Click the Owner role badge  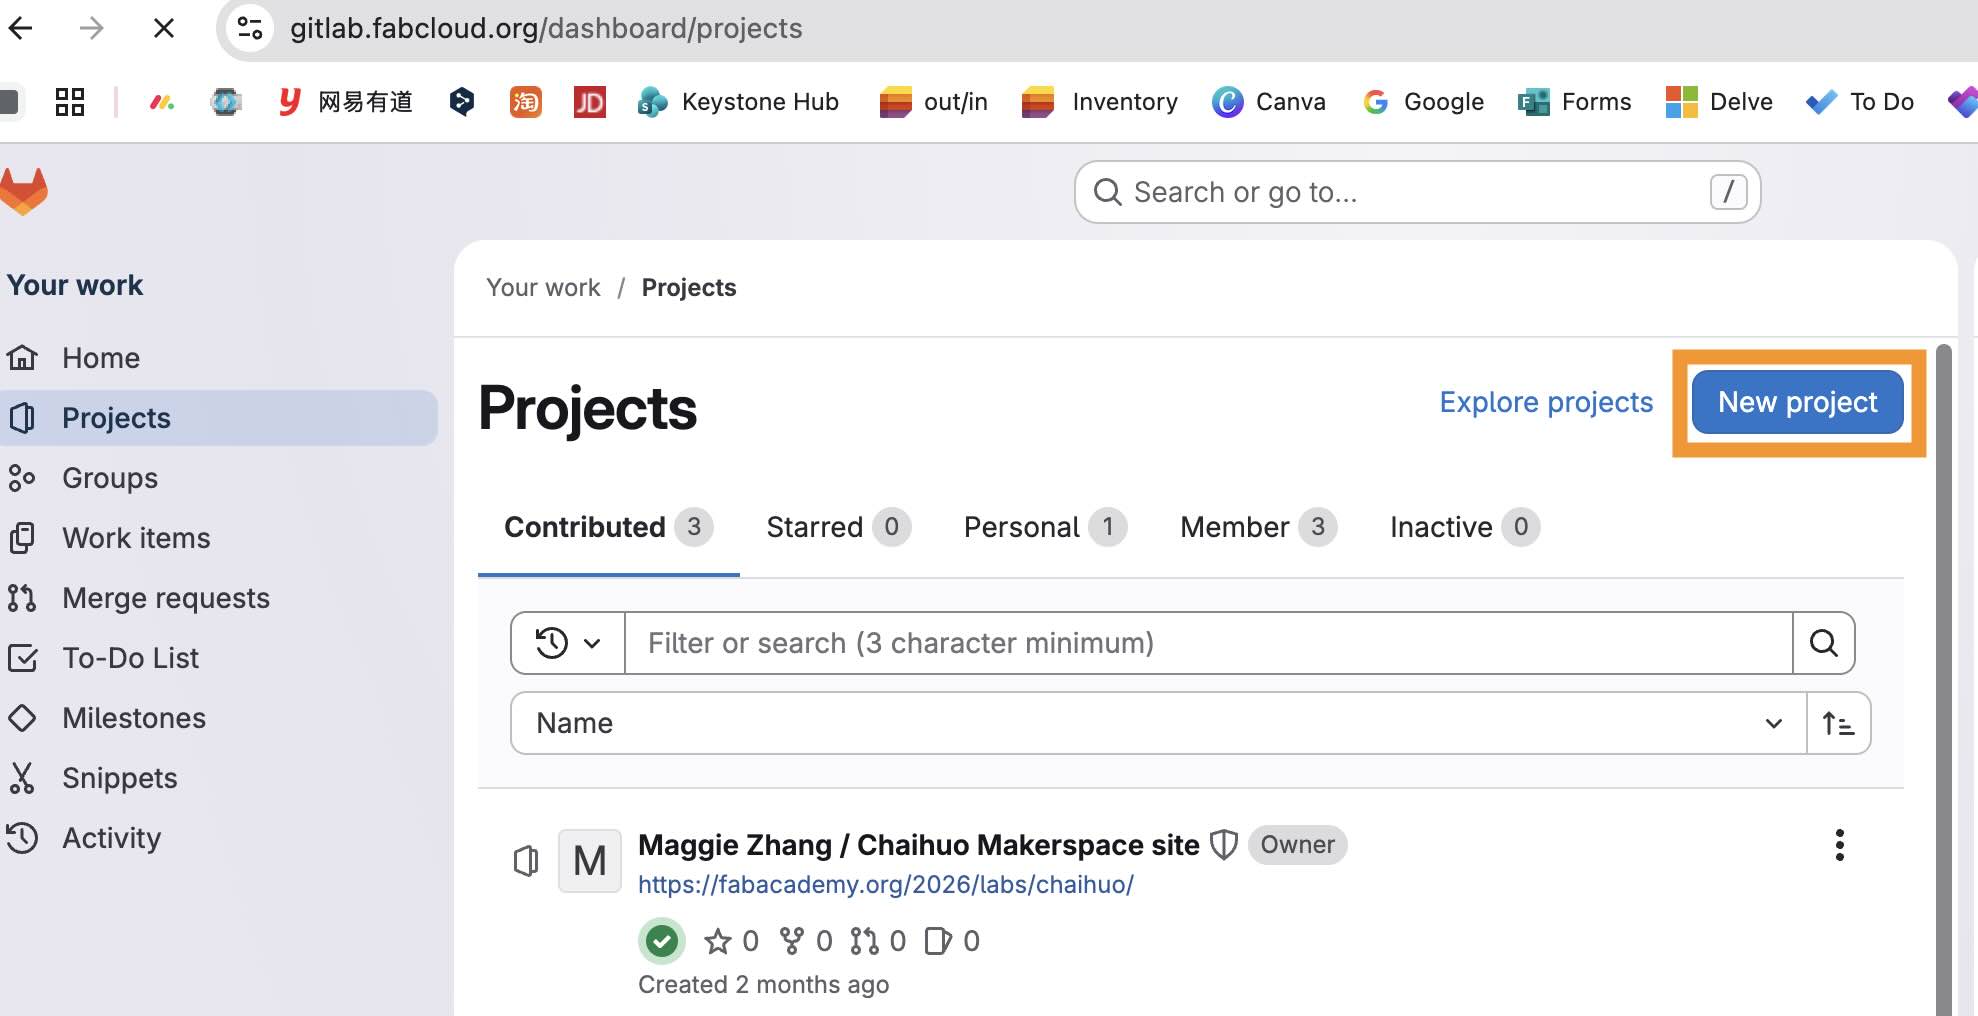pyautogui.click(x=1297, y=845)
